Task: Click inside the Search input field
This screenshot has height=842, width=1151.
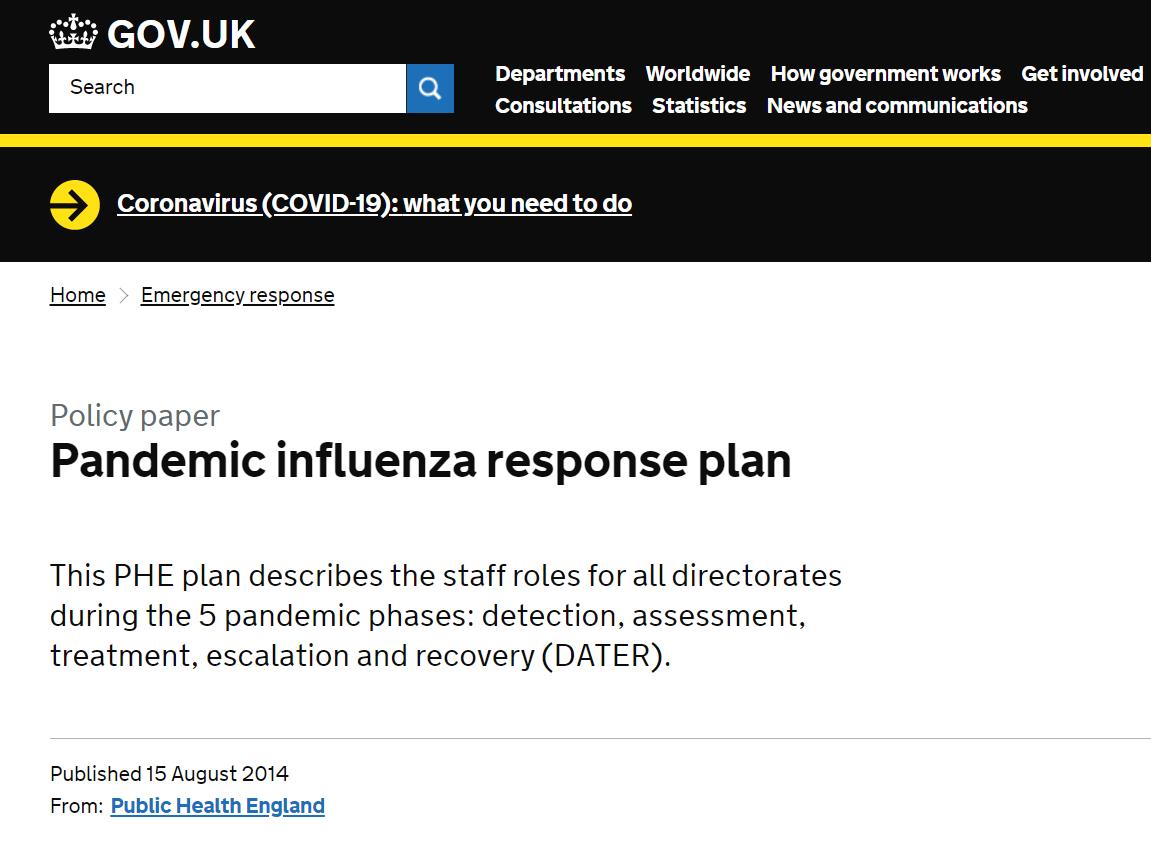Action: [x=227, y=88]
